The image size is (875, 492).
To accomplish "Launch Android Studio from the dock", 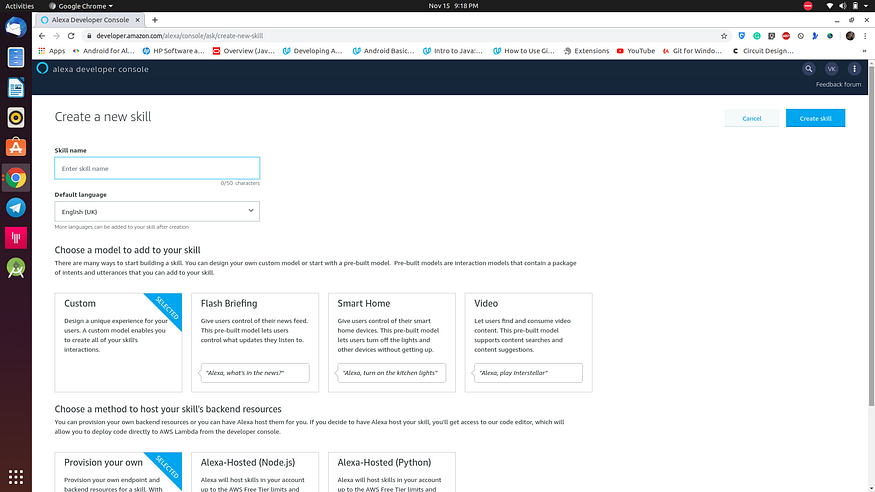I will pyautogui.click(x=16, y=268).
